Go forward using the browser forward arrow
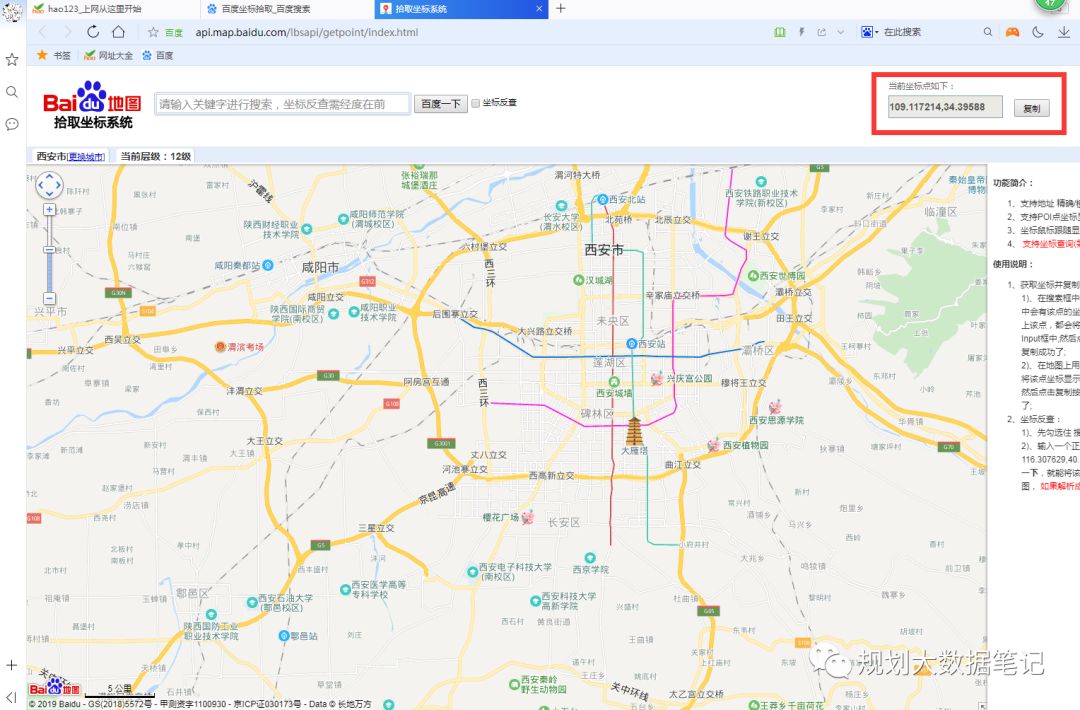 (x=68, y=32)
